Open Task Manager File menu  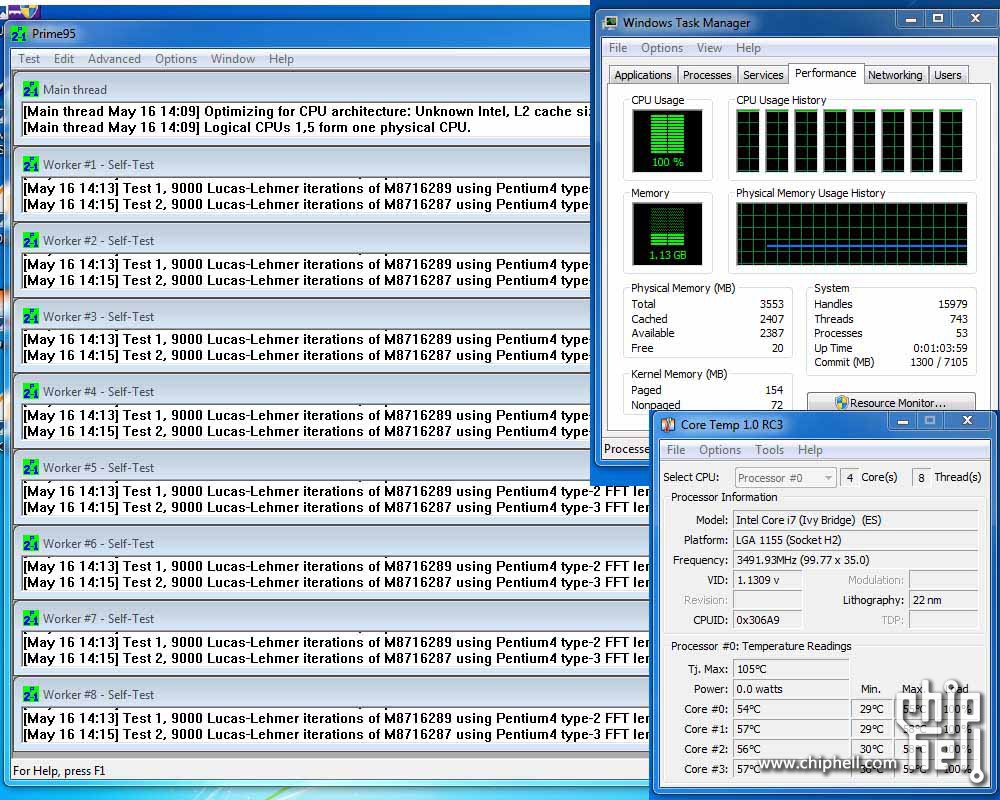(618, 48)
